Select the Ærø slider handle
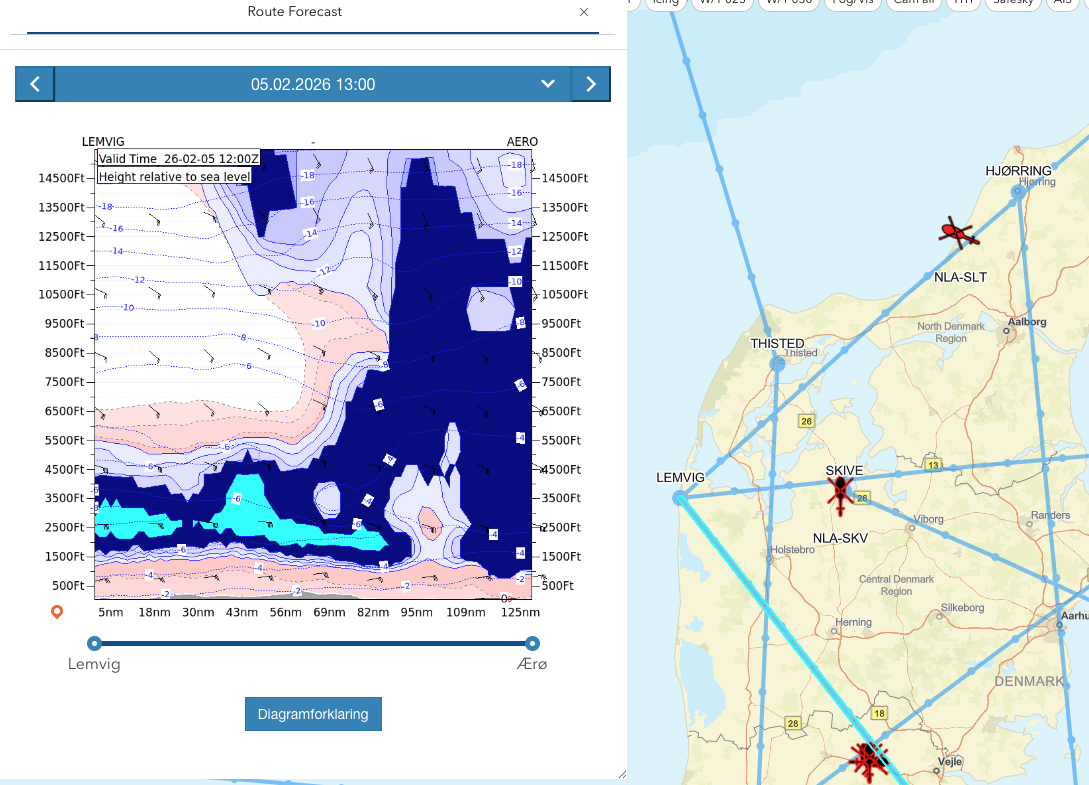 pyautogui.click(x=532, y=643)
